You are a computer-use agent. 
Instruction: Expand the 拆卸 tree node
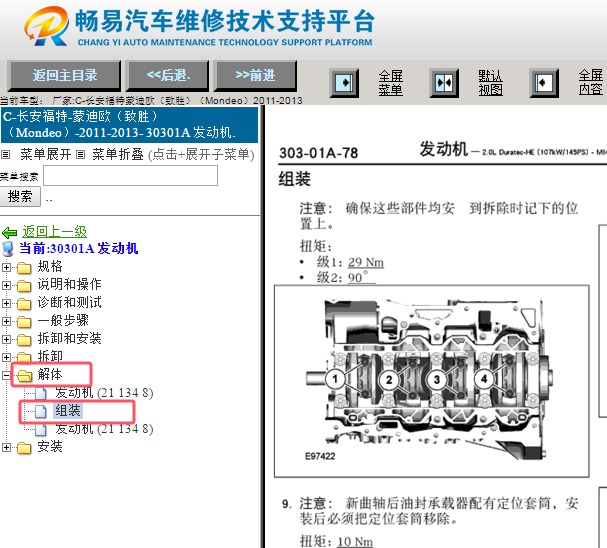point(6,357)
